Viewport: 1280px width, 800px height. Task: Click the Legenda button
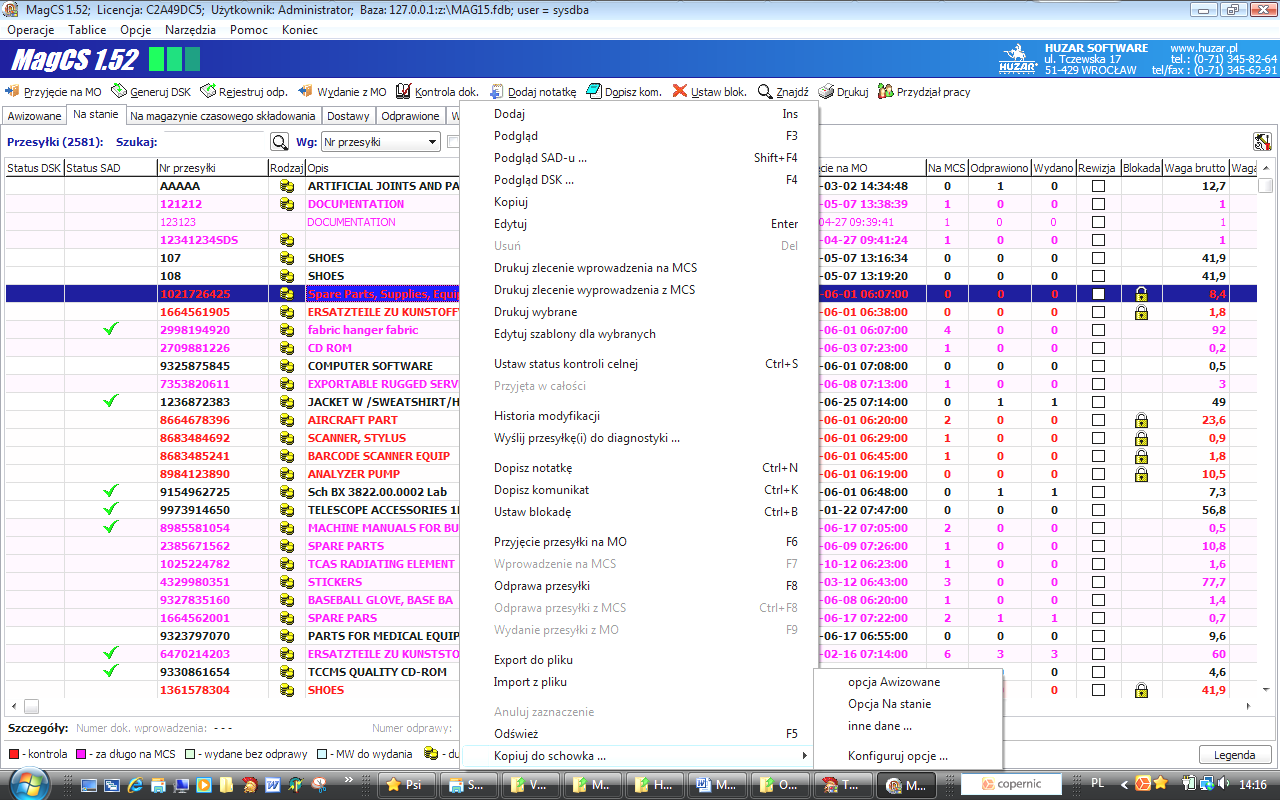[x=1234, y=755]
